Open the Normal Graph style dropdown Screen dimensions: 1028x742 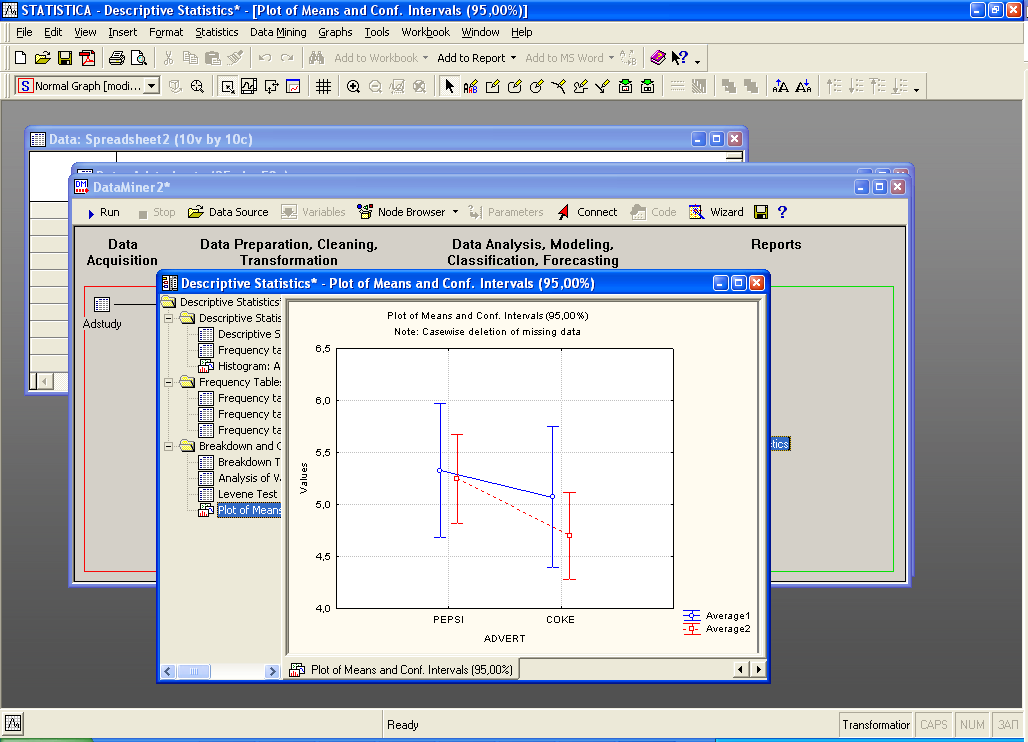coord(152,87)
